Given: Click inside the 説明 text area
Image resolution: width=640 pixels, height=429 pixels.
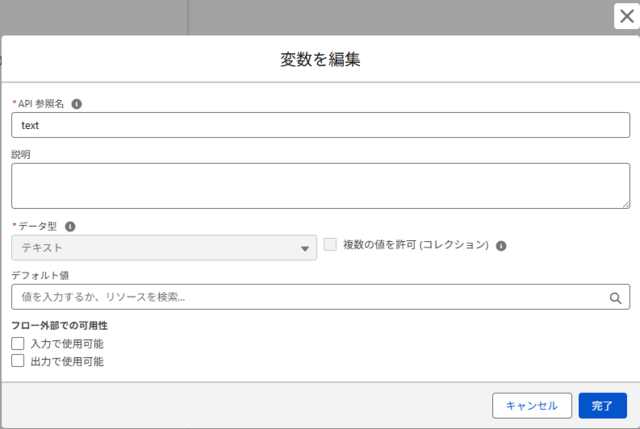Looking at the screenshot, I should click(x=320, y=186).
